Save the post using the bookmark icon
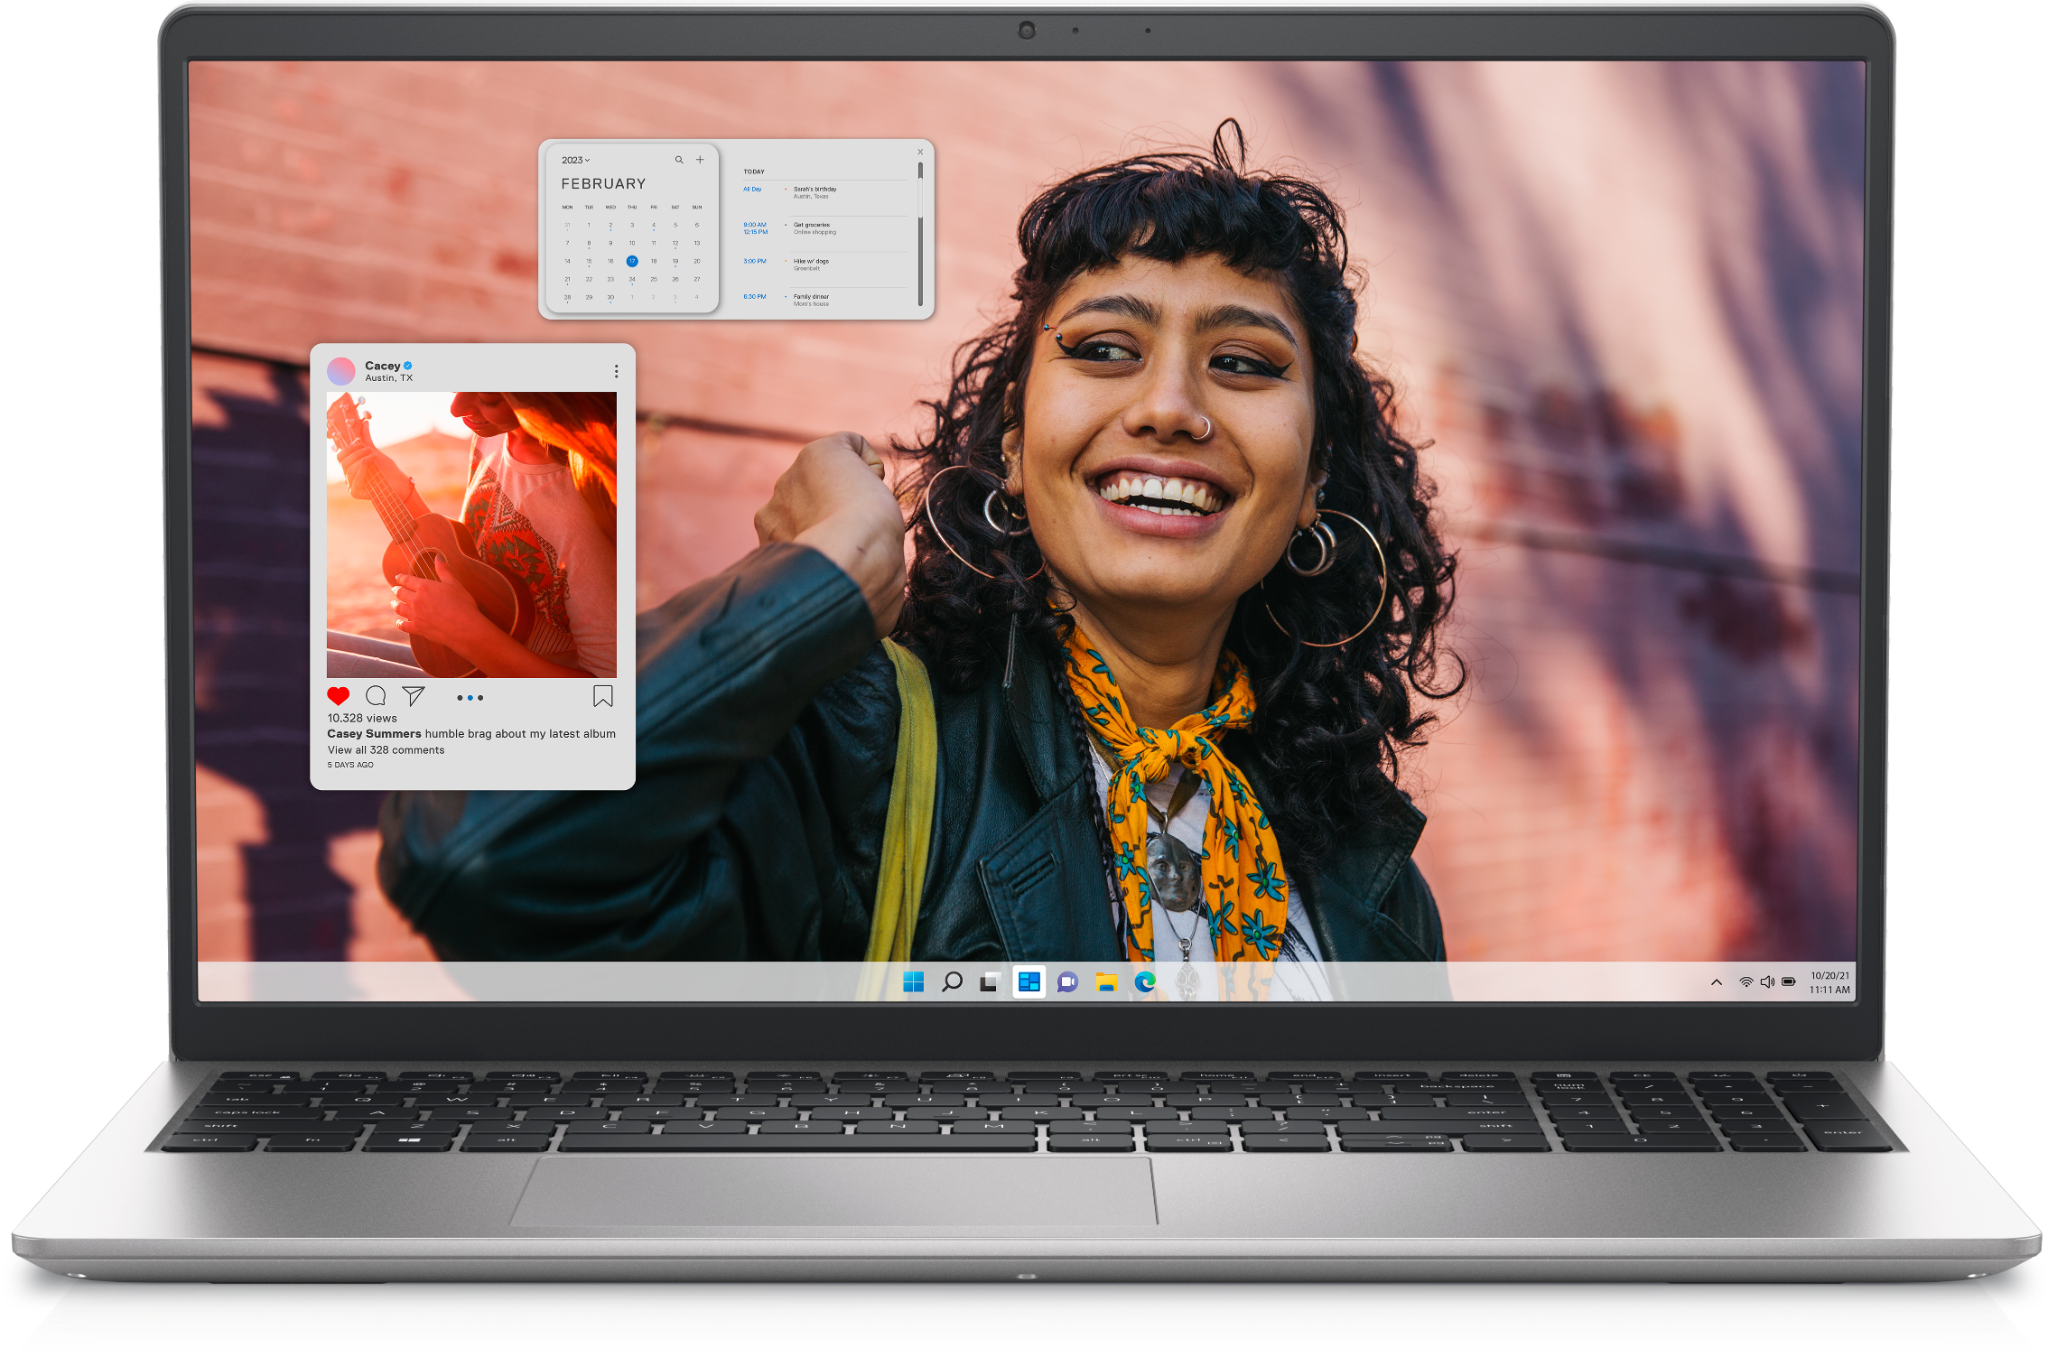Screen dimensions: 2048x1358 point(602,696)
